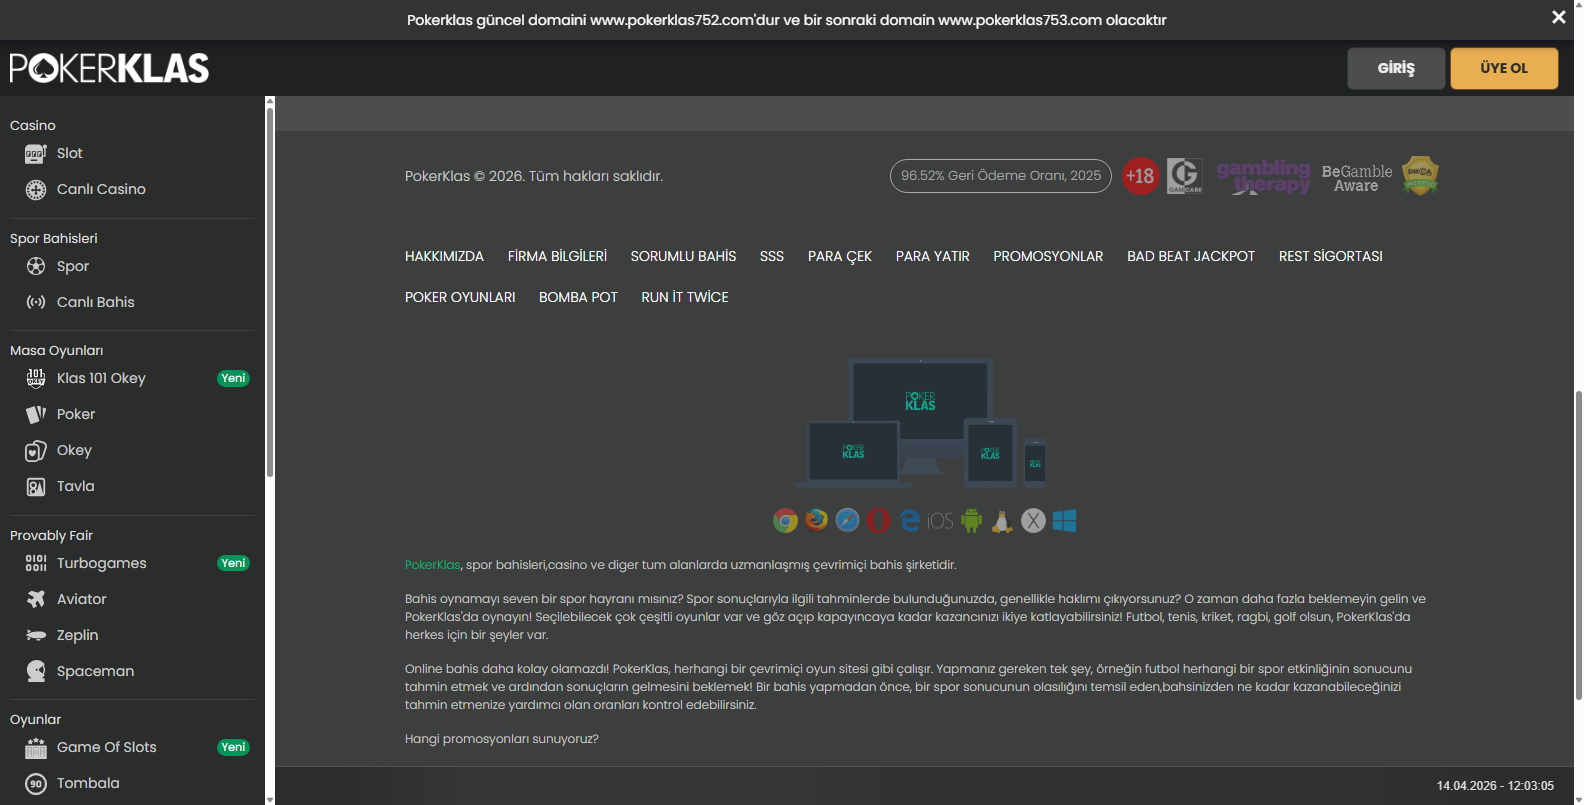Open REST SİGORTASI link
The image size is (1584, 805).
pos(1331,256)
